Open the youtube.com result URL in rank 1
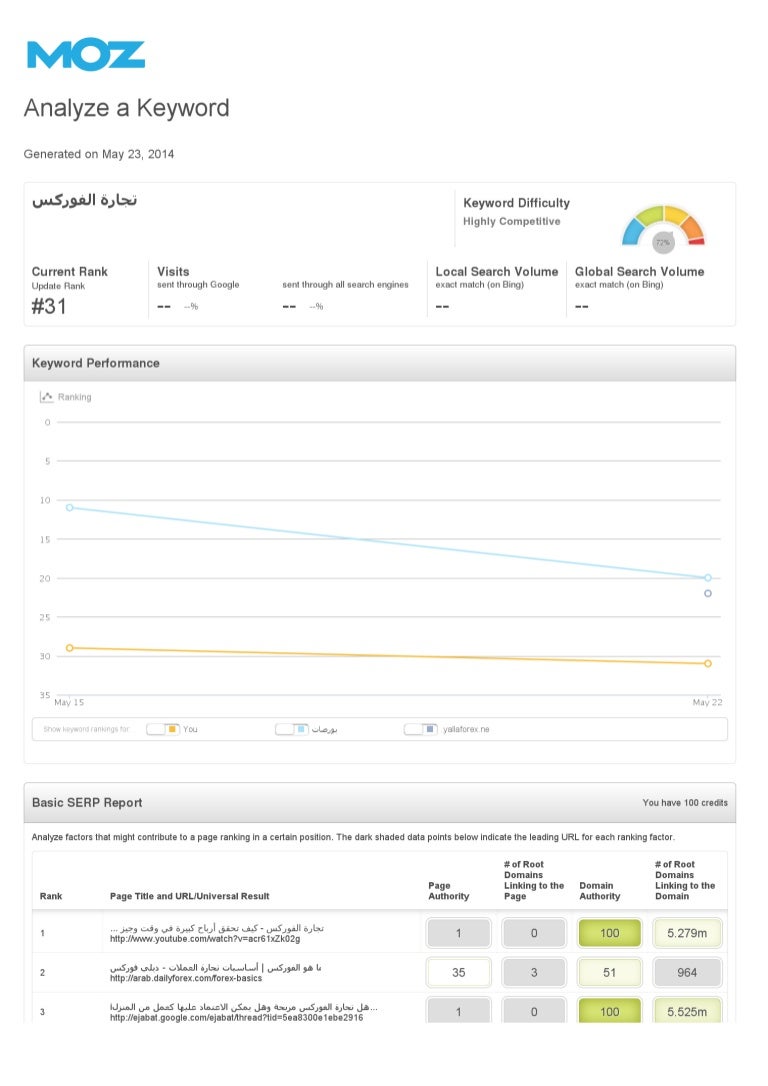The image size is (768, 1086). [x=205, y=939]
